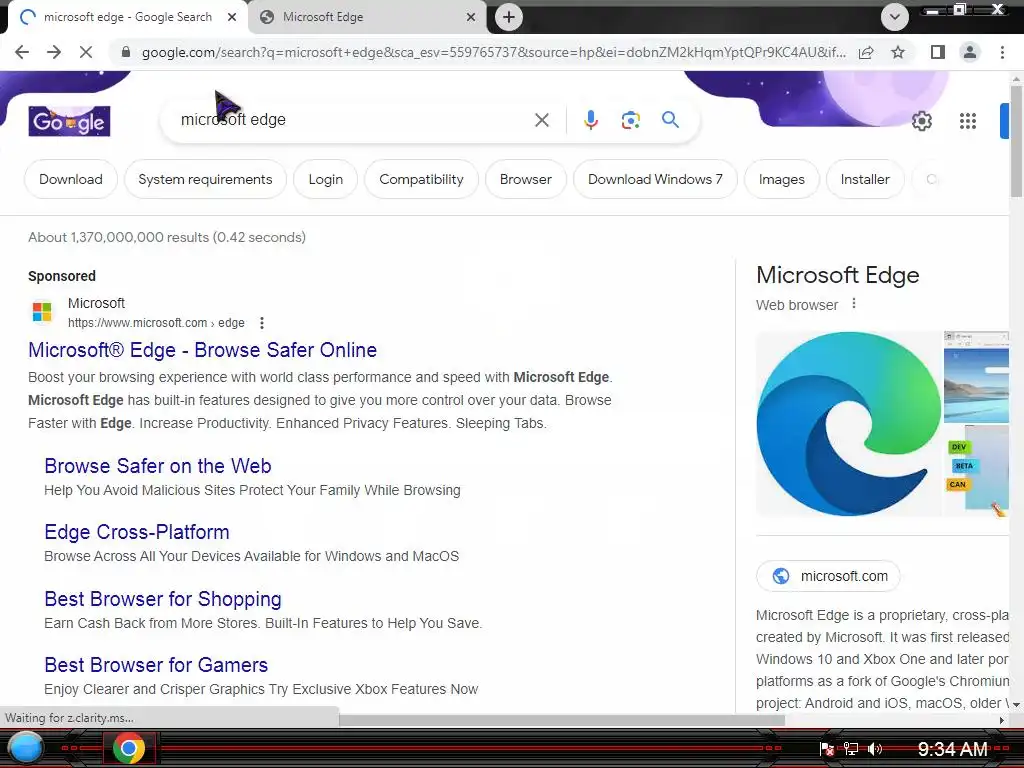Open Microsoft Edge - Browse Safer Online link
Image resolution: width=1024 pixels, height=768 pixels.
pyautogui.click(x=202, y=350)
